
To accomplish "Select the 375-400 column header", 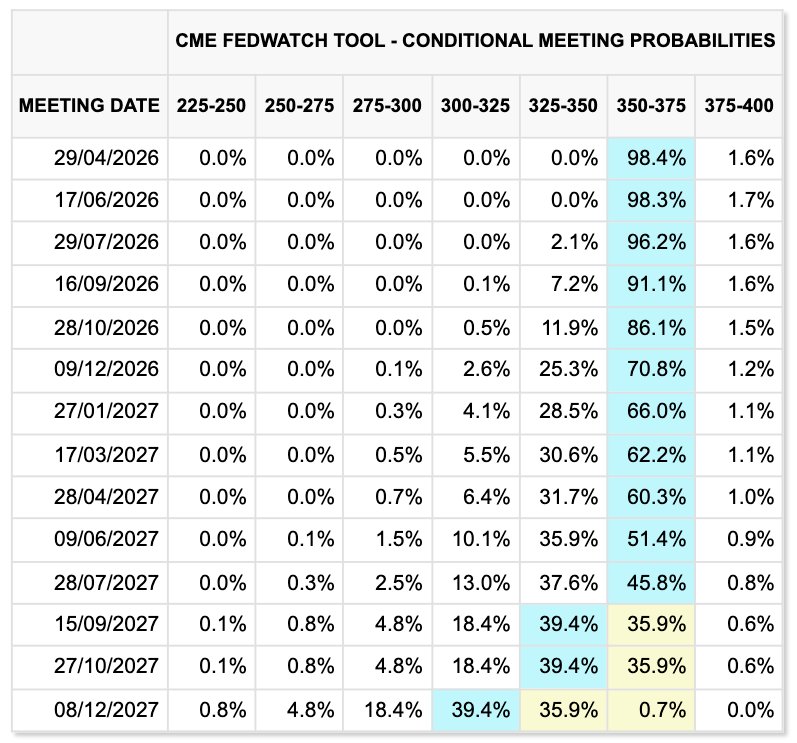I will point(739,105).
